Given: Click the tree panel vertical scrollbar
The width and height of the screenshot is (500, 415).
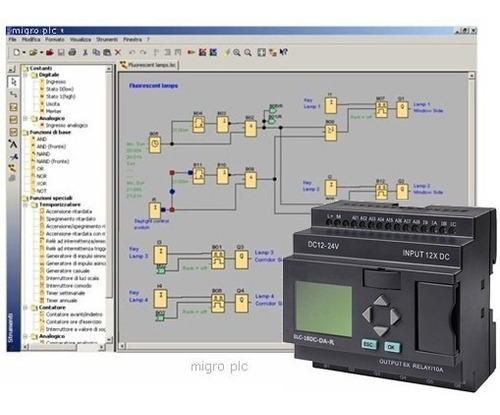Looking at the screenshot, I should [x=109, y=205].
